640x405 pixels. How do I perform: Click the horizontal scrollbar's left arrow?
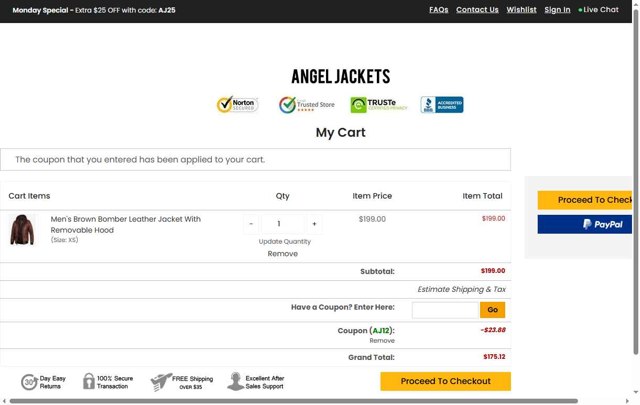4,401
